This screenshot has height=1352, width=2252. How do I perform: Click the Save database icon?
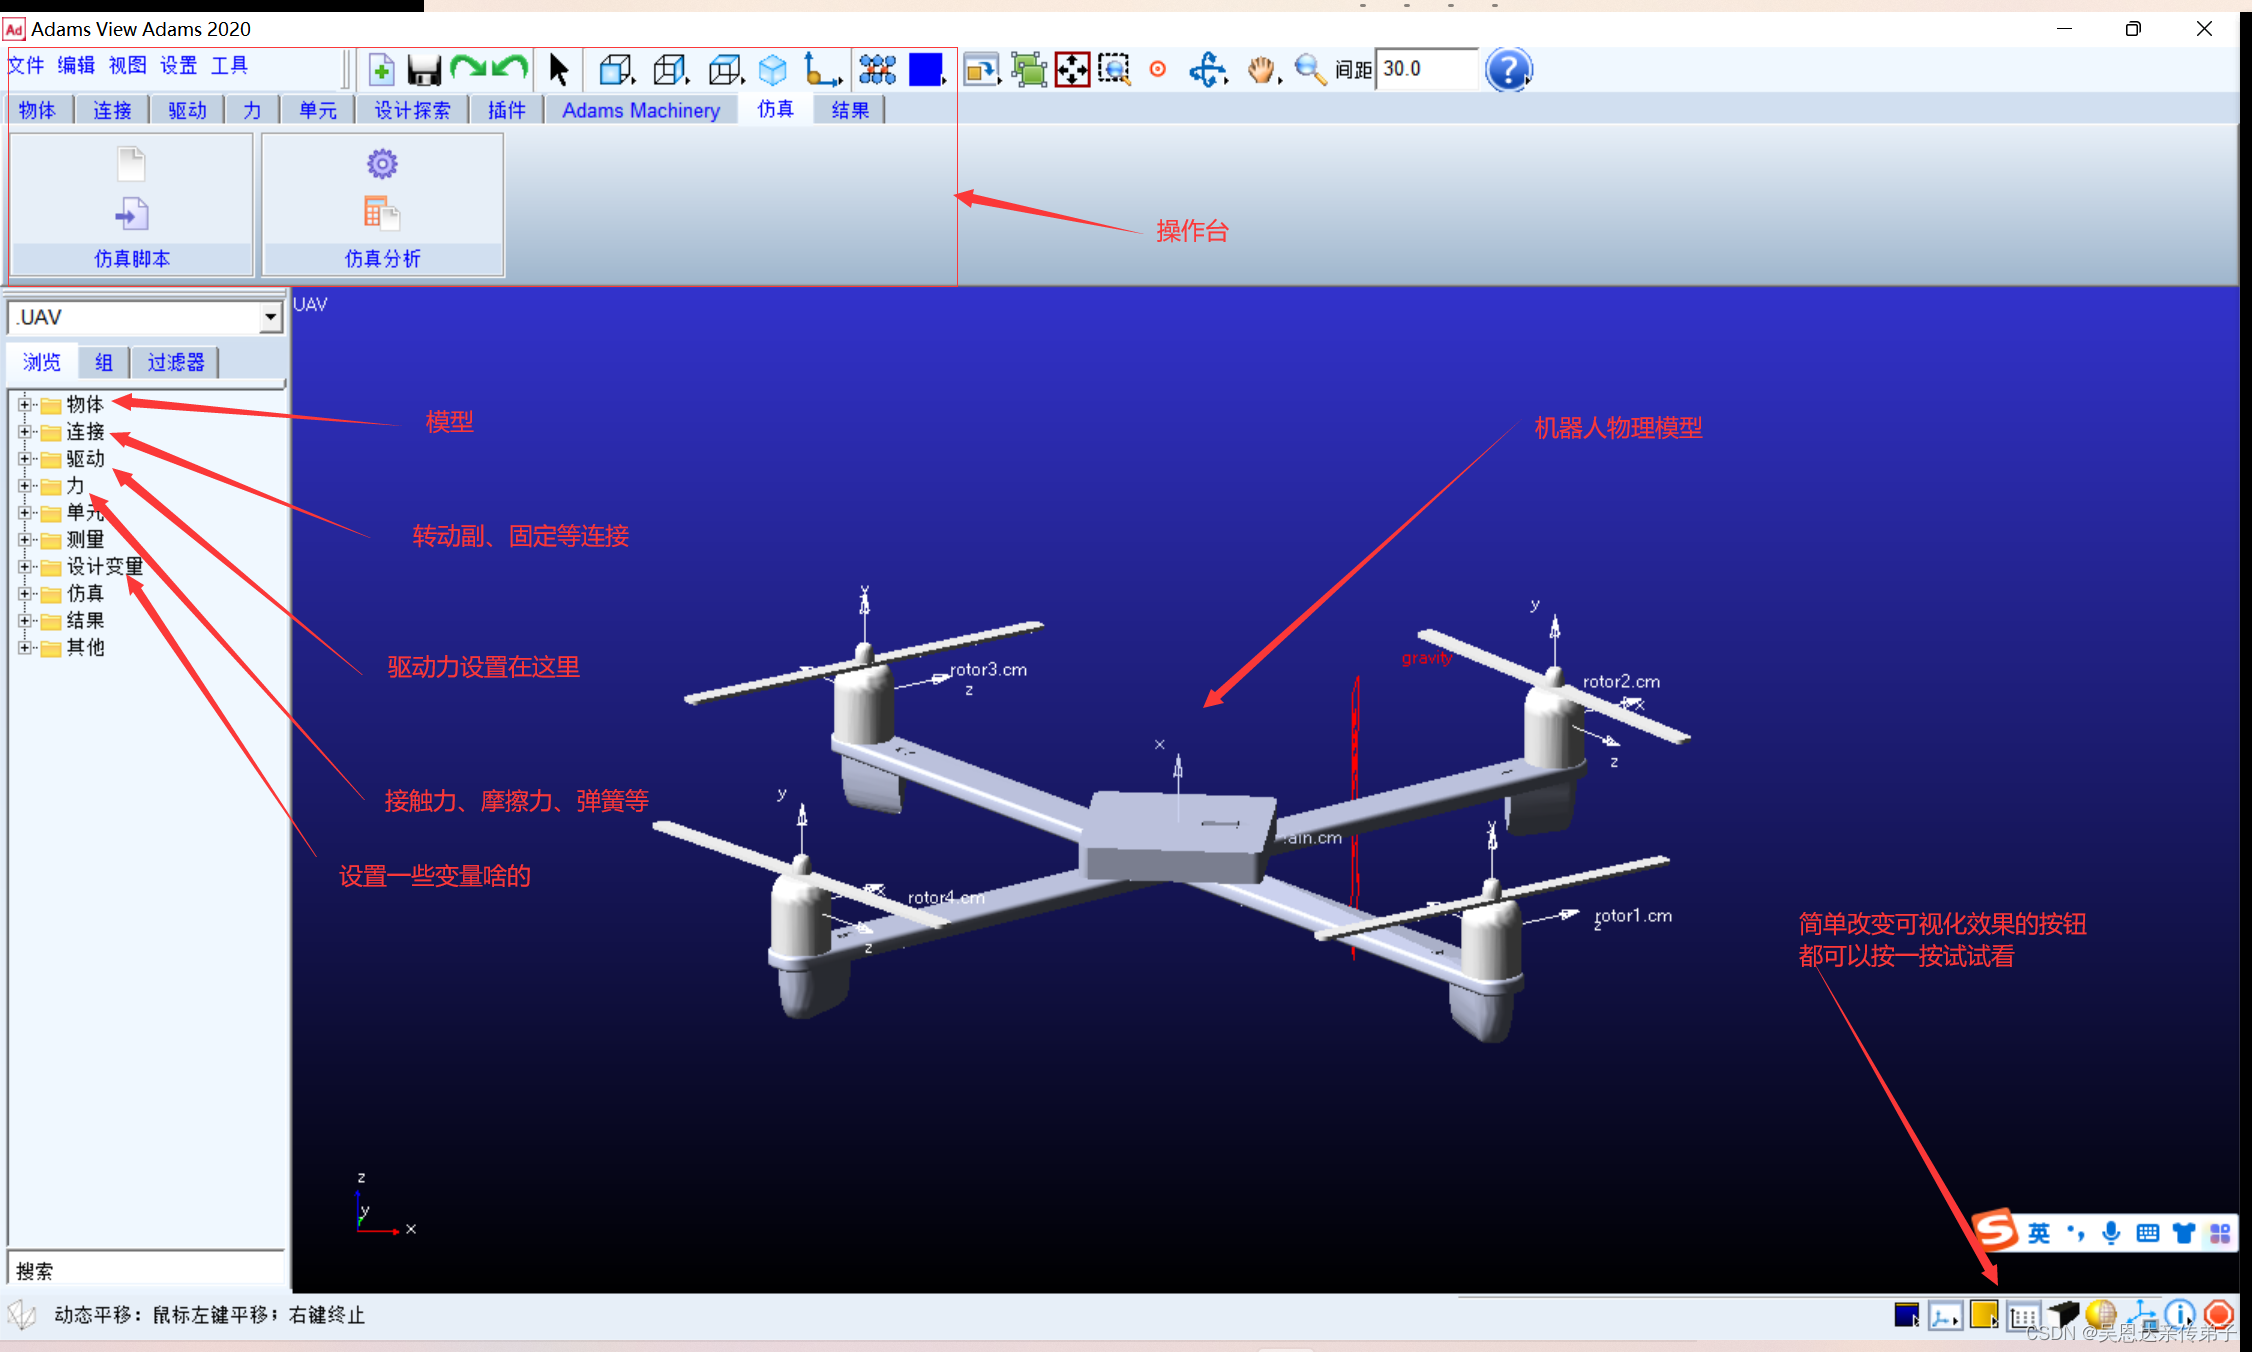423,69
